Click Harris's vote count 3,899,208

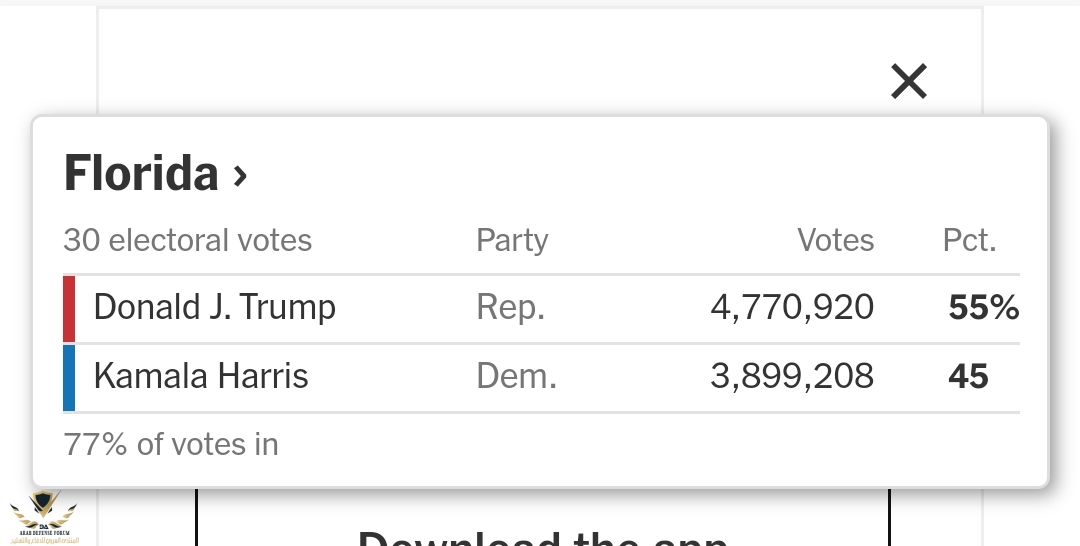pyautogui.click(x=792, y=377)
